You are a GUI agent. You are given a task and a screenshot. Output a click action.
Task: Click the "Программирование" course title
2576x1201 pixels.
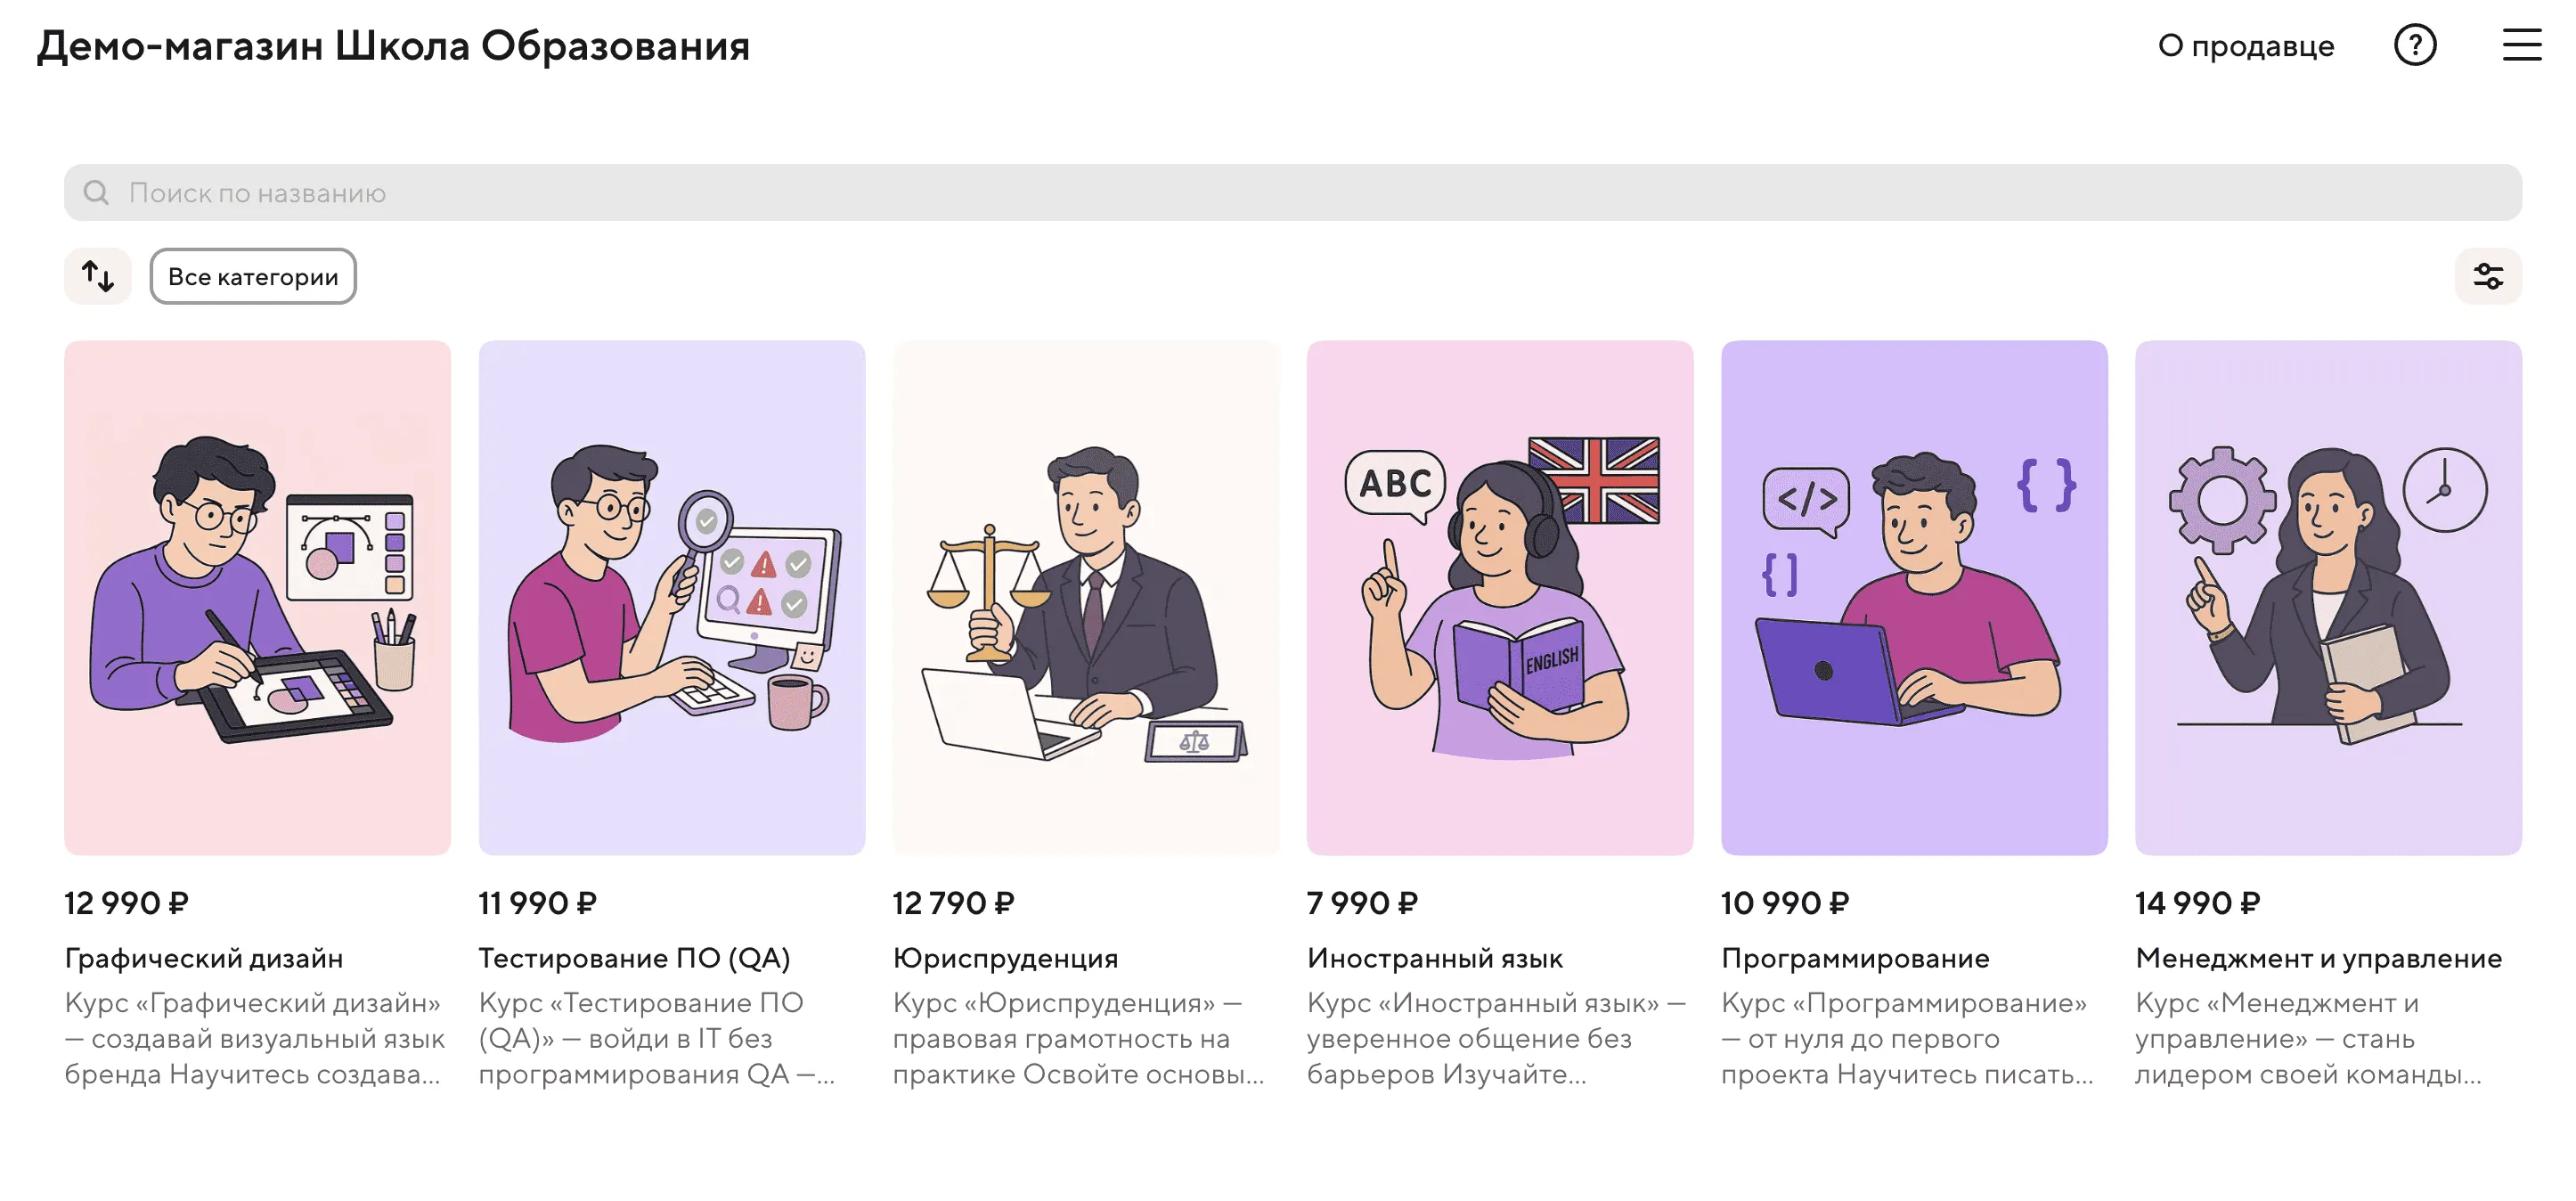[1855, 958]
